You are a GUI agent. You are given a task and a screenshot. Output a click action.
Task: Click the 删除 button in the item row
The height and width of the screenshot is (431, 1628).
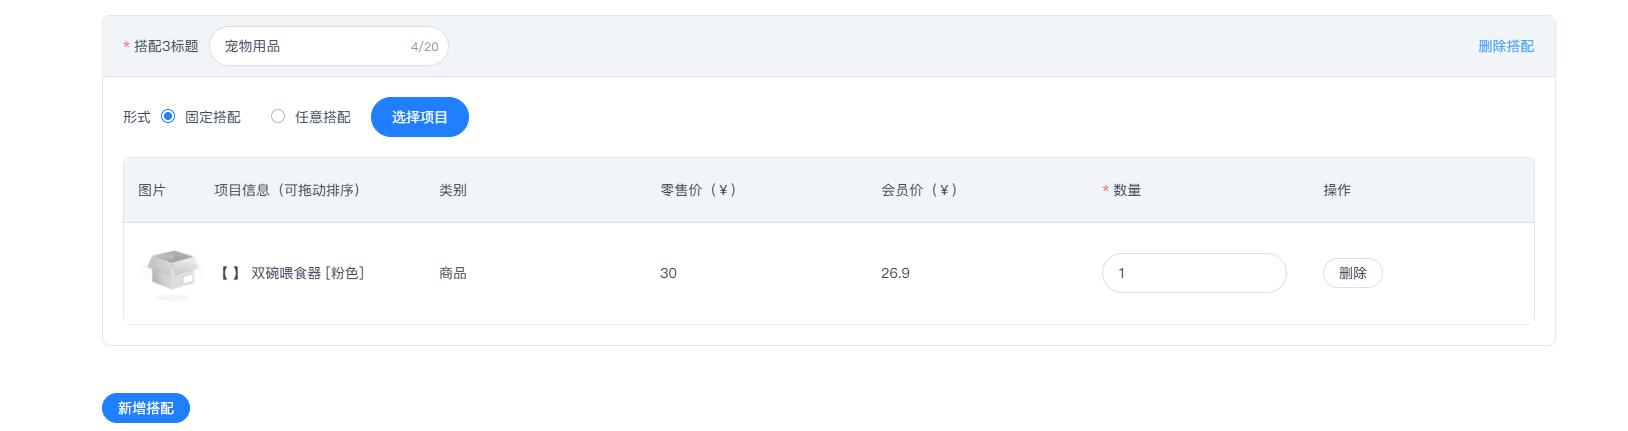click(1352, 273)
